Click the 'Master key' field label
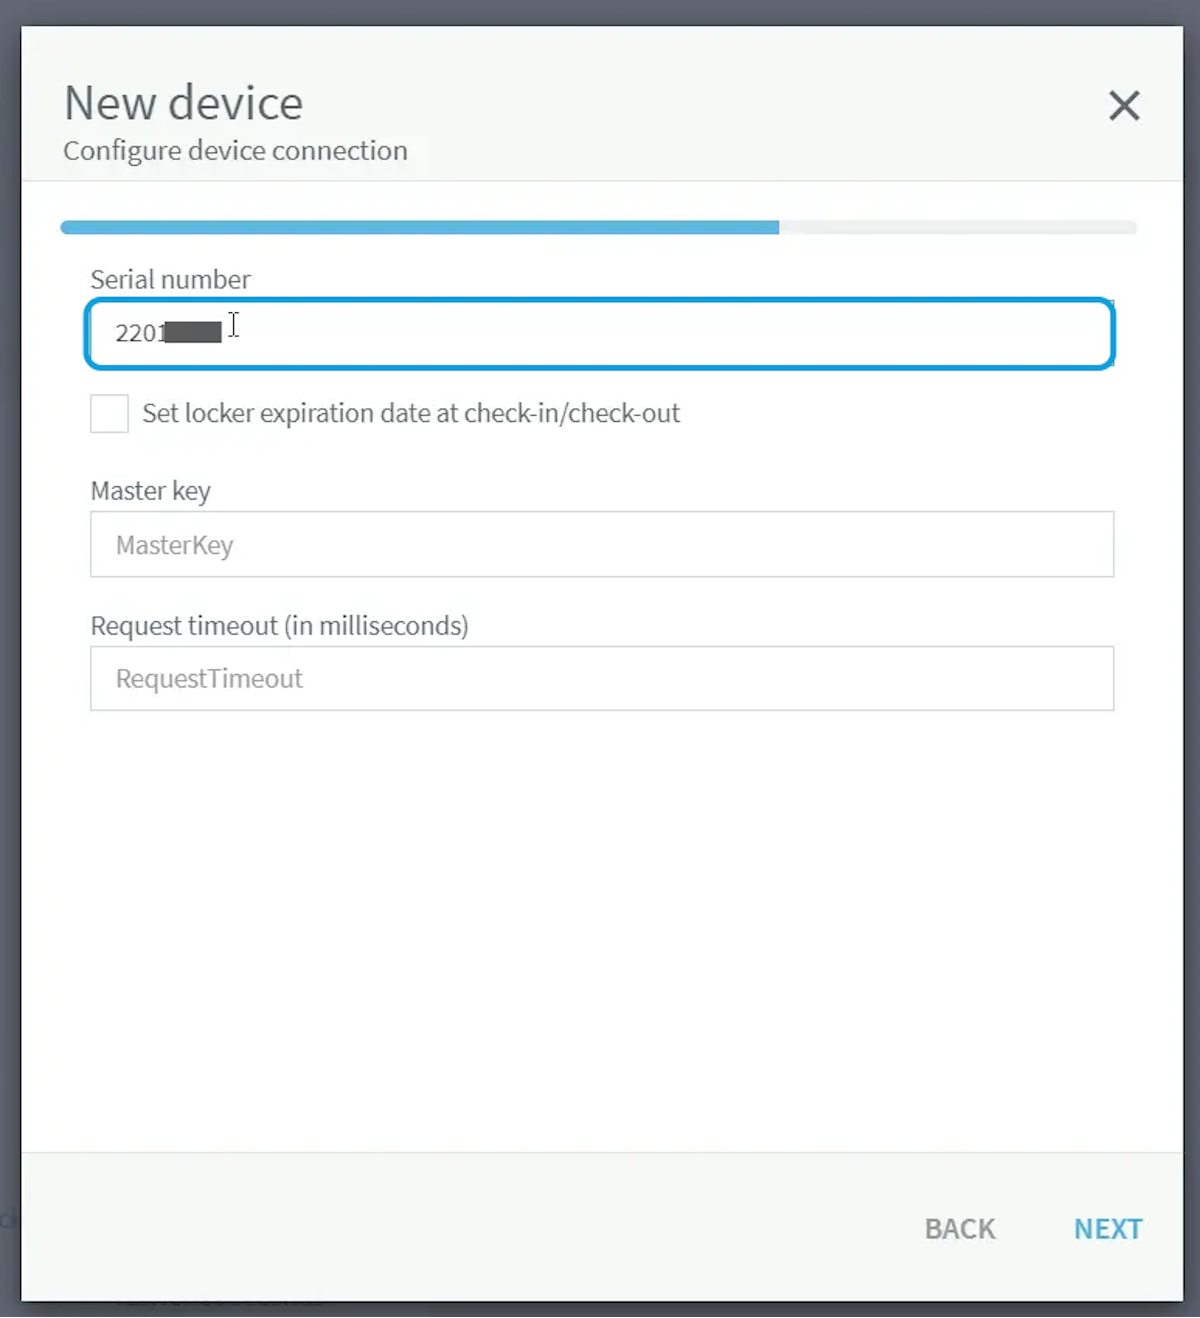Screen dimensions: 1200x1318 (x=150, y=491)
